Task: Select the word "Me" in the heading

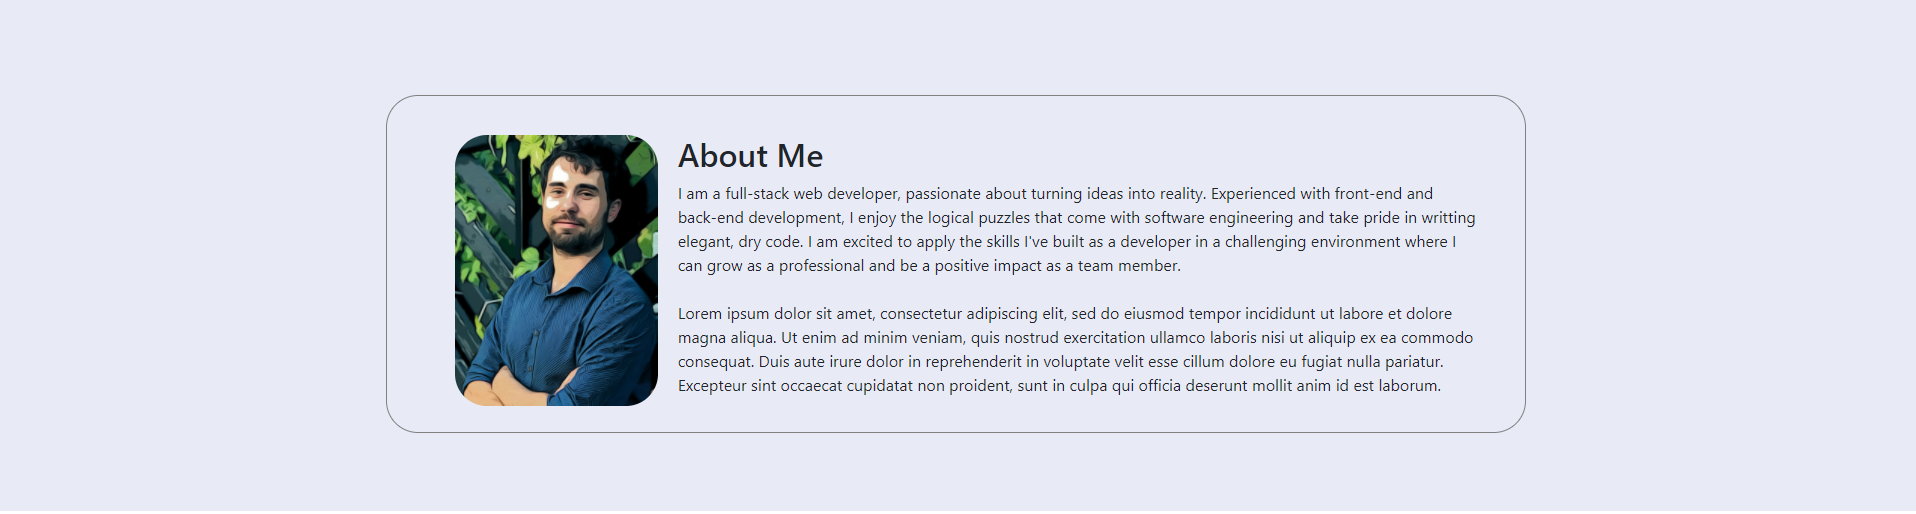Action: coord(800,156)
